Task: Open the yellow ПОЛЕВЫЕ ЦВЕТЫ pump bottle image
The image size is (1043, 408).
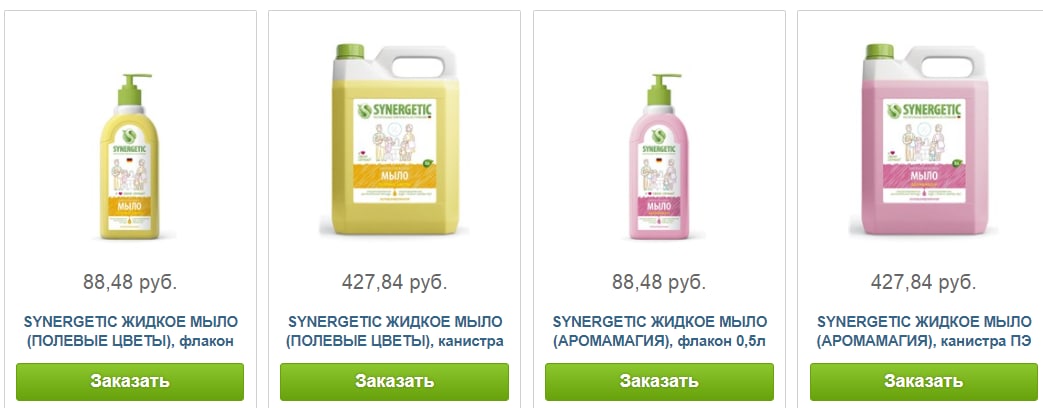Action: 130,156
